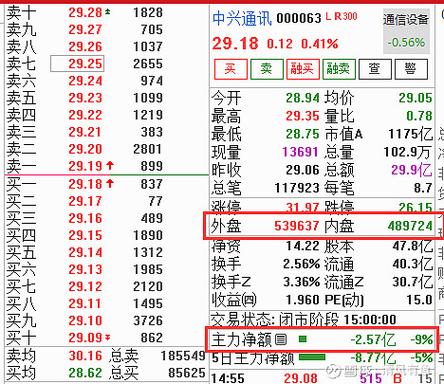Open the 融卖 margin sell button
This screenshot has width=444, height=384.
[339, 69]
